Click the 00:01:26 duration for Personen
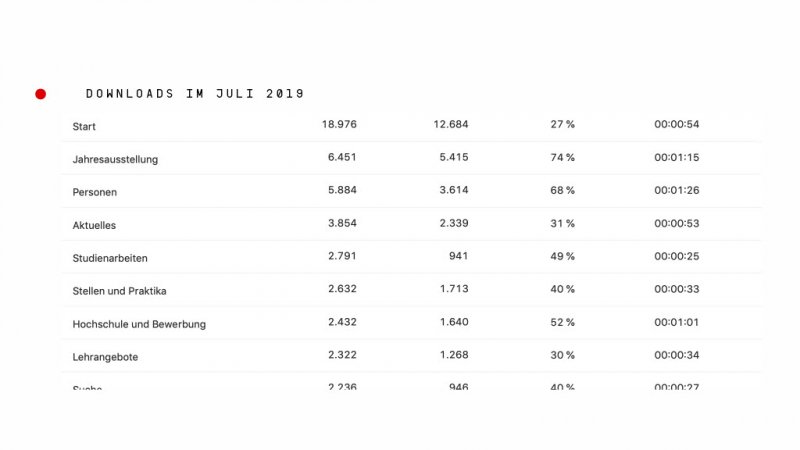800x450 pixels. pyautogui.click(x=676, y=190)
